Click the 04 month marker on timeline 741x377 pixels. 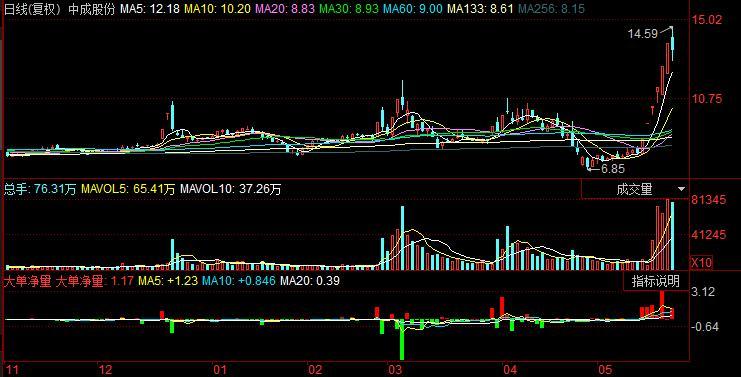[x=510, y=369]
